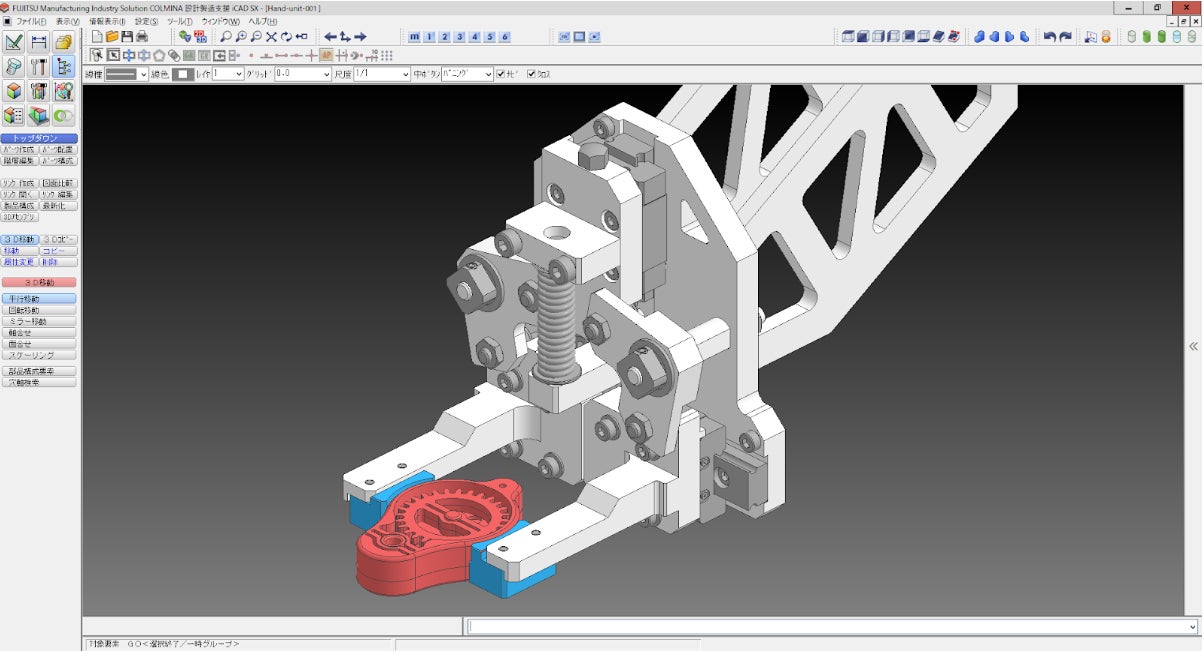Expand the command input dropdown at bottom

click(x=1191, y=627)
